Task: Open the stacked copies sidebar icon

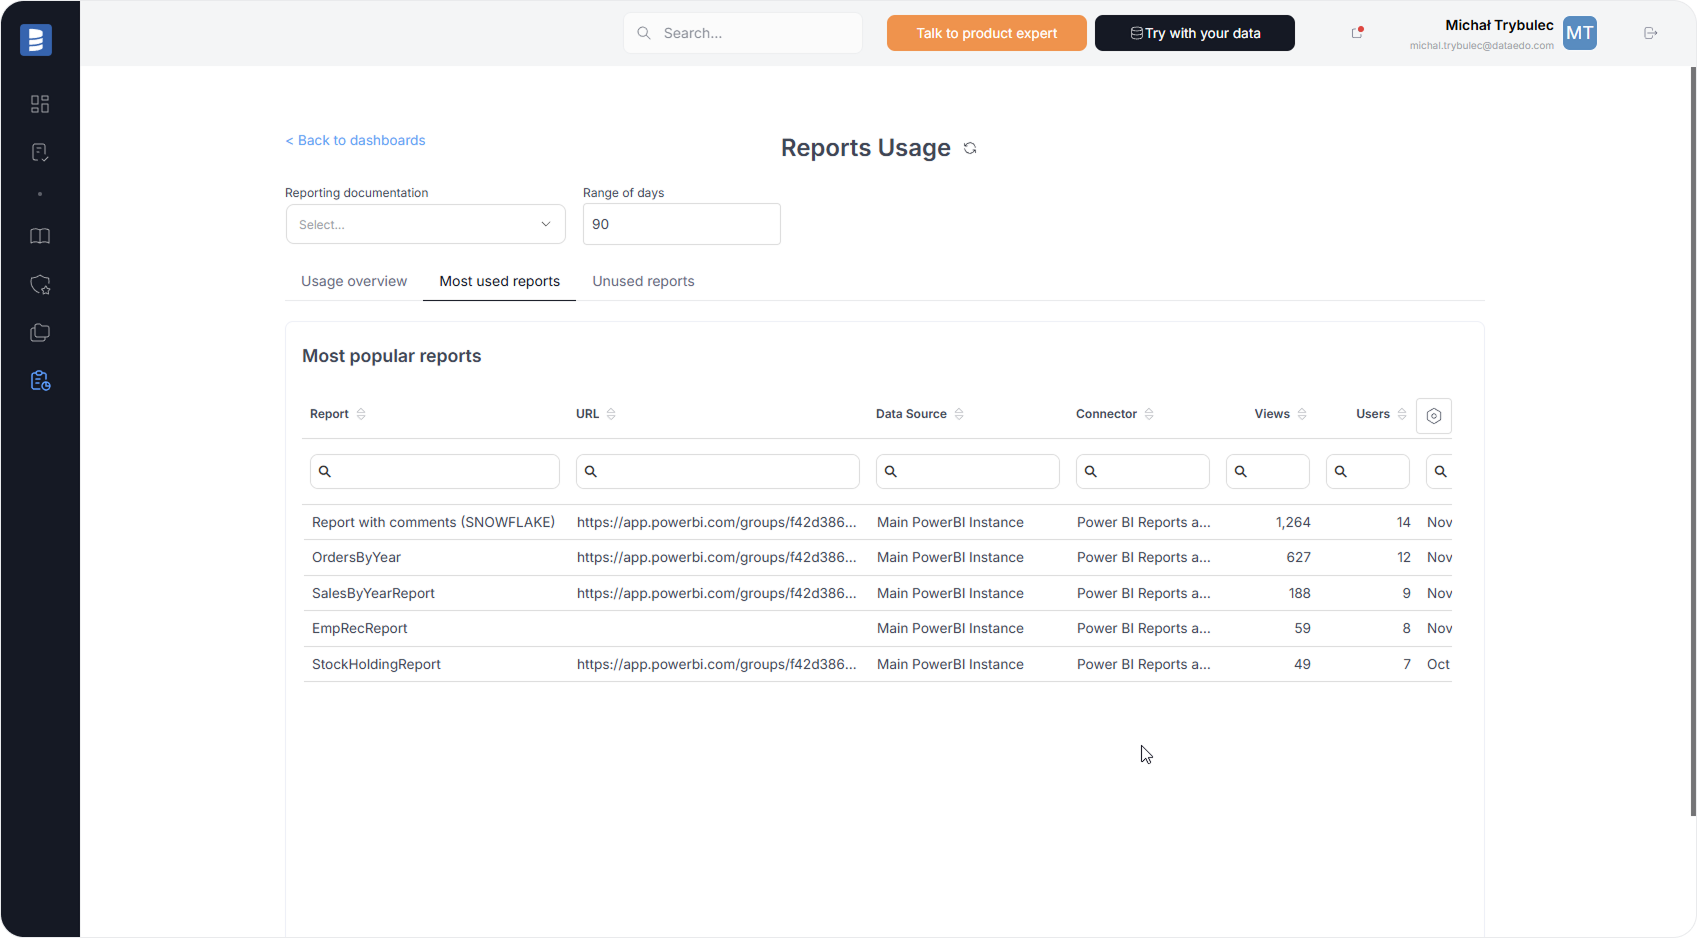Action: 40,333
